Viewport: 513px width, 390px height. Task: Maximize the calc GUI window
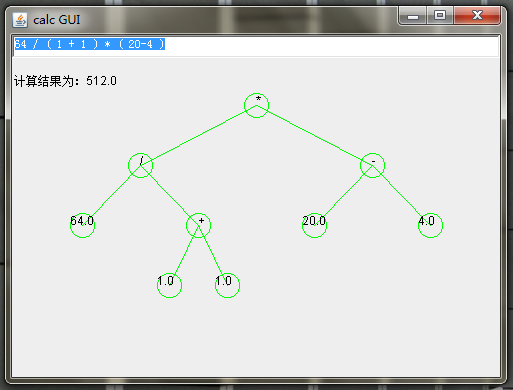(440, 16)
